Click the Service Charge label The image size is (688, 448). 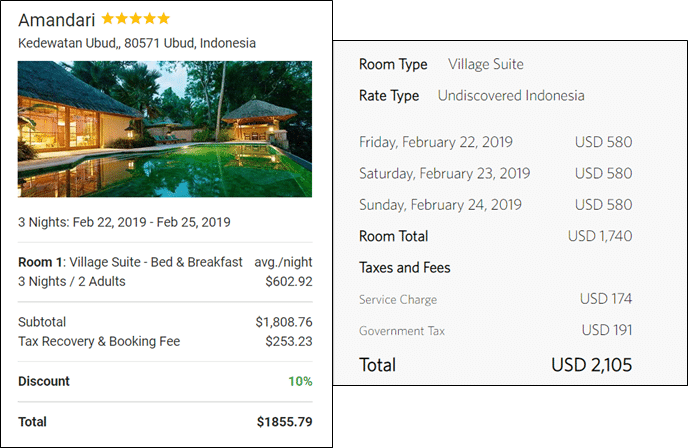(397, 300)
